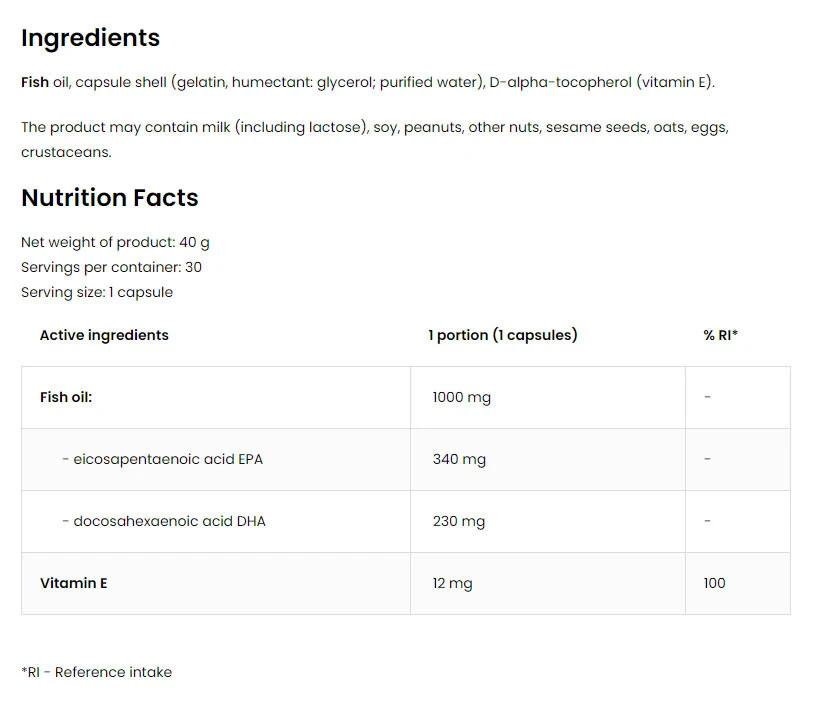815x712 pixels.
Task: Click the 'Vitamin E' row label
Action: (x=74, y=583)
